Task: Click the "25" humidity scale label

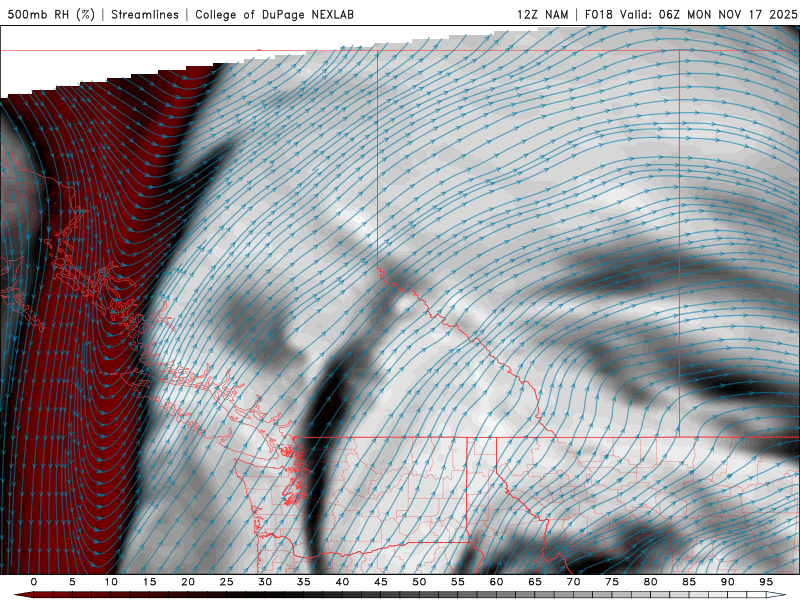Action: pyautogui.click(x=226, y=582)
